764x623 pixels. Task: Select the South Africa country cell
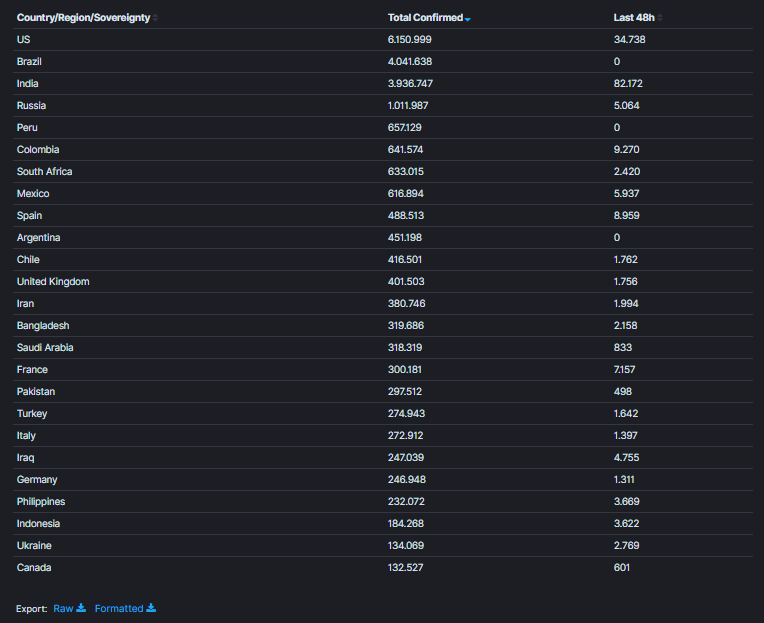tap(44, 172)
